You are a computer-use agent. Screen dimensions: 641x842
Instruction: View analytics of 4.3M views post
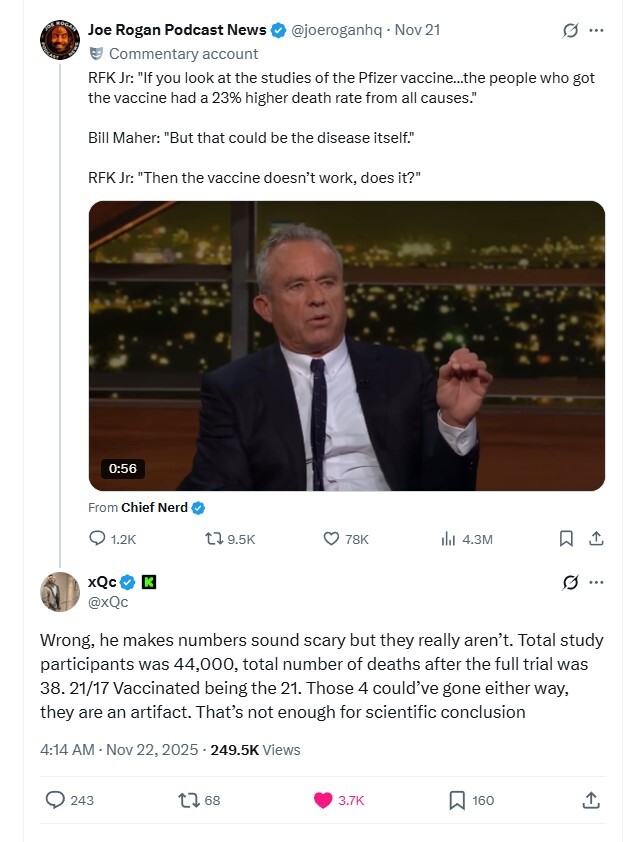click(x=449, y=538)
